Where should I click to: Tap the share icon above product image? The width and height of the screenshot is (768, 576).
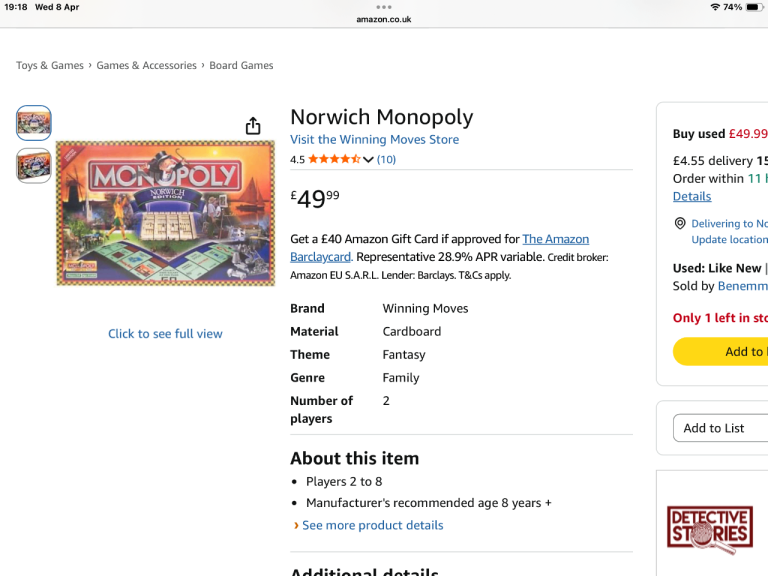(253, 125)
